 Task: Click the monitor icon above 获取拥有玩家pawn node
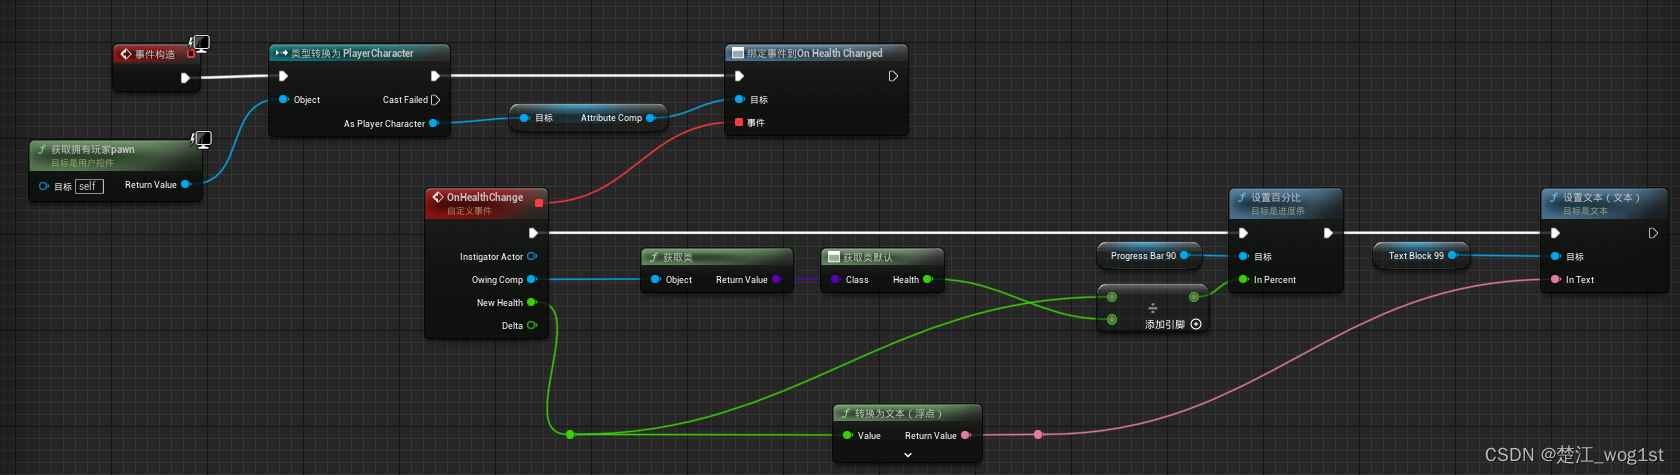[x=202, y=140]
